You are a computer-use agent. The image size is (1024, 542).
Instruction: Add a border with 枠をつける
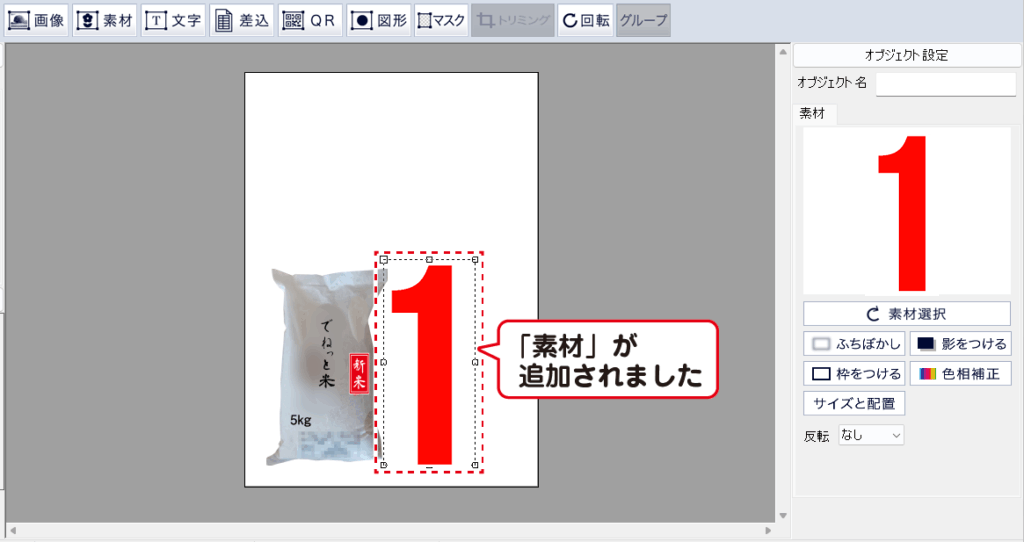[x=854, y=374]
